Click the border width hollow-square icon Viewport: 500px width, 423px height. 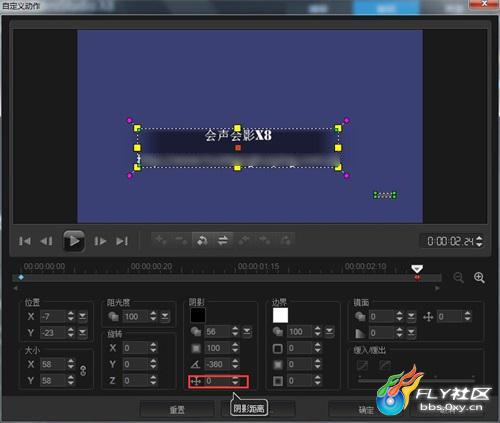pyautogui.click(x=278, y=348)
